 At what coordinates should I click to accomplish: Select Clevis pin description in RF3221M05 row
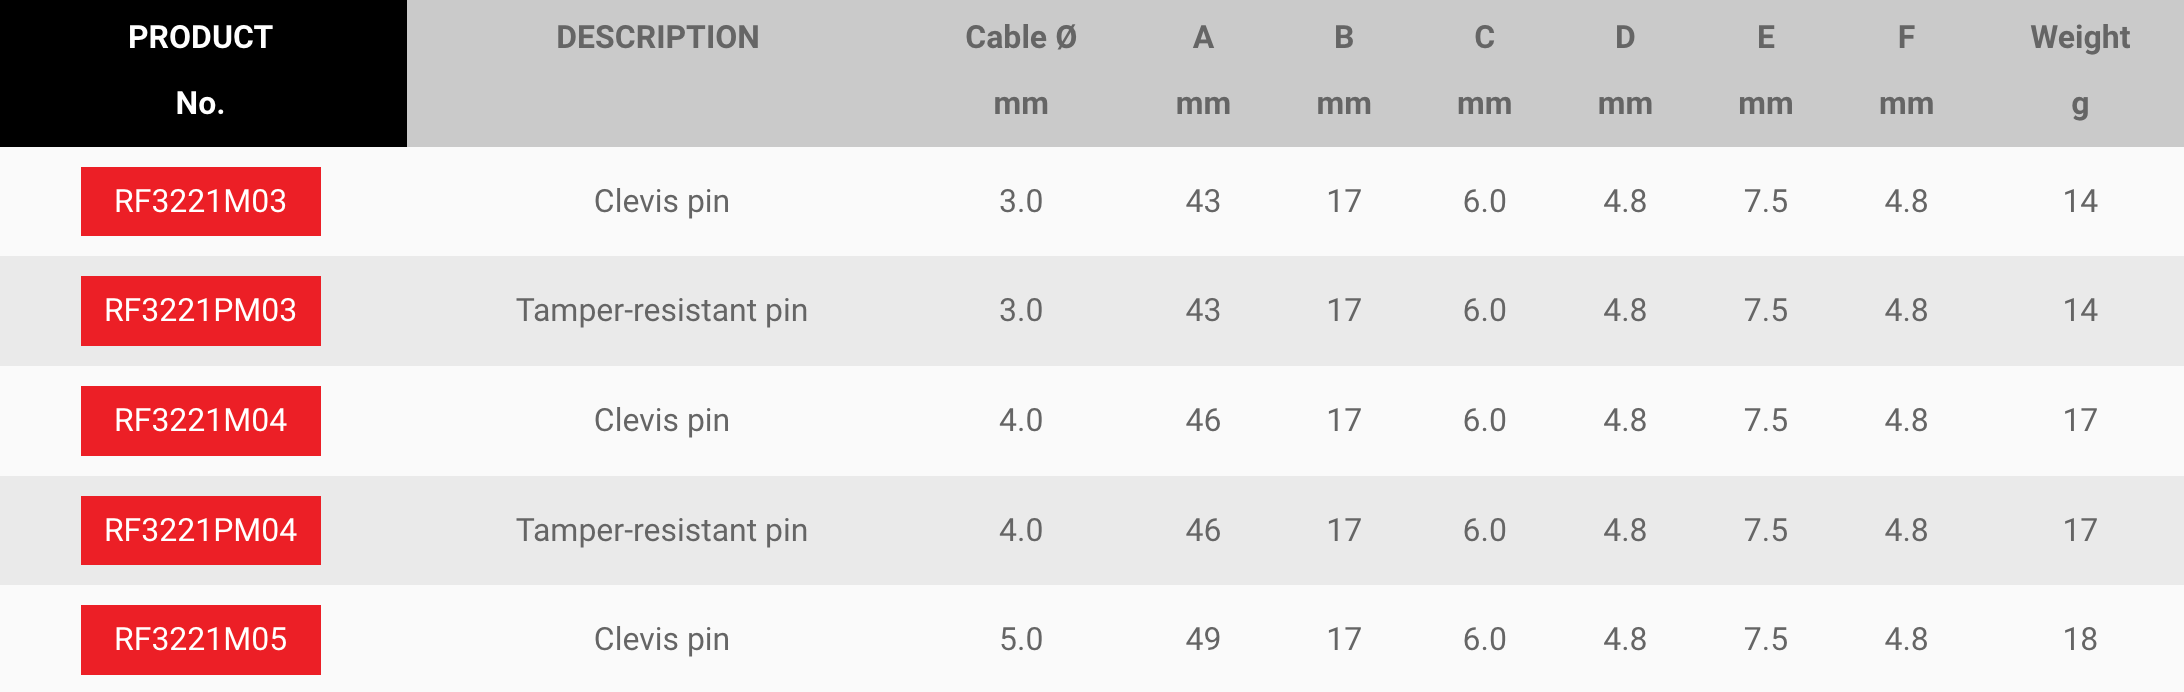661,640
